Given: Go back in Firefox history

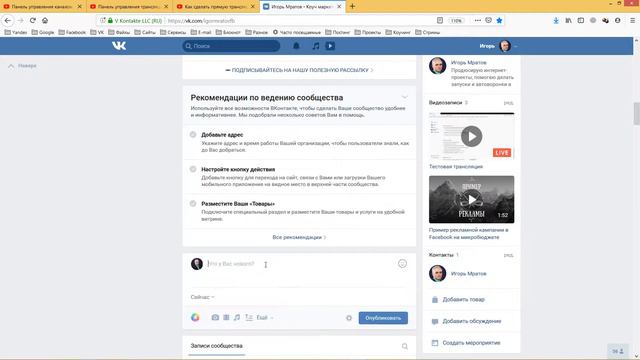Looking at the screenshot, I should pyautogui.click(x=8, y=20).
